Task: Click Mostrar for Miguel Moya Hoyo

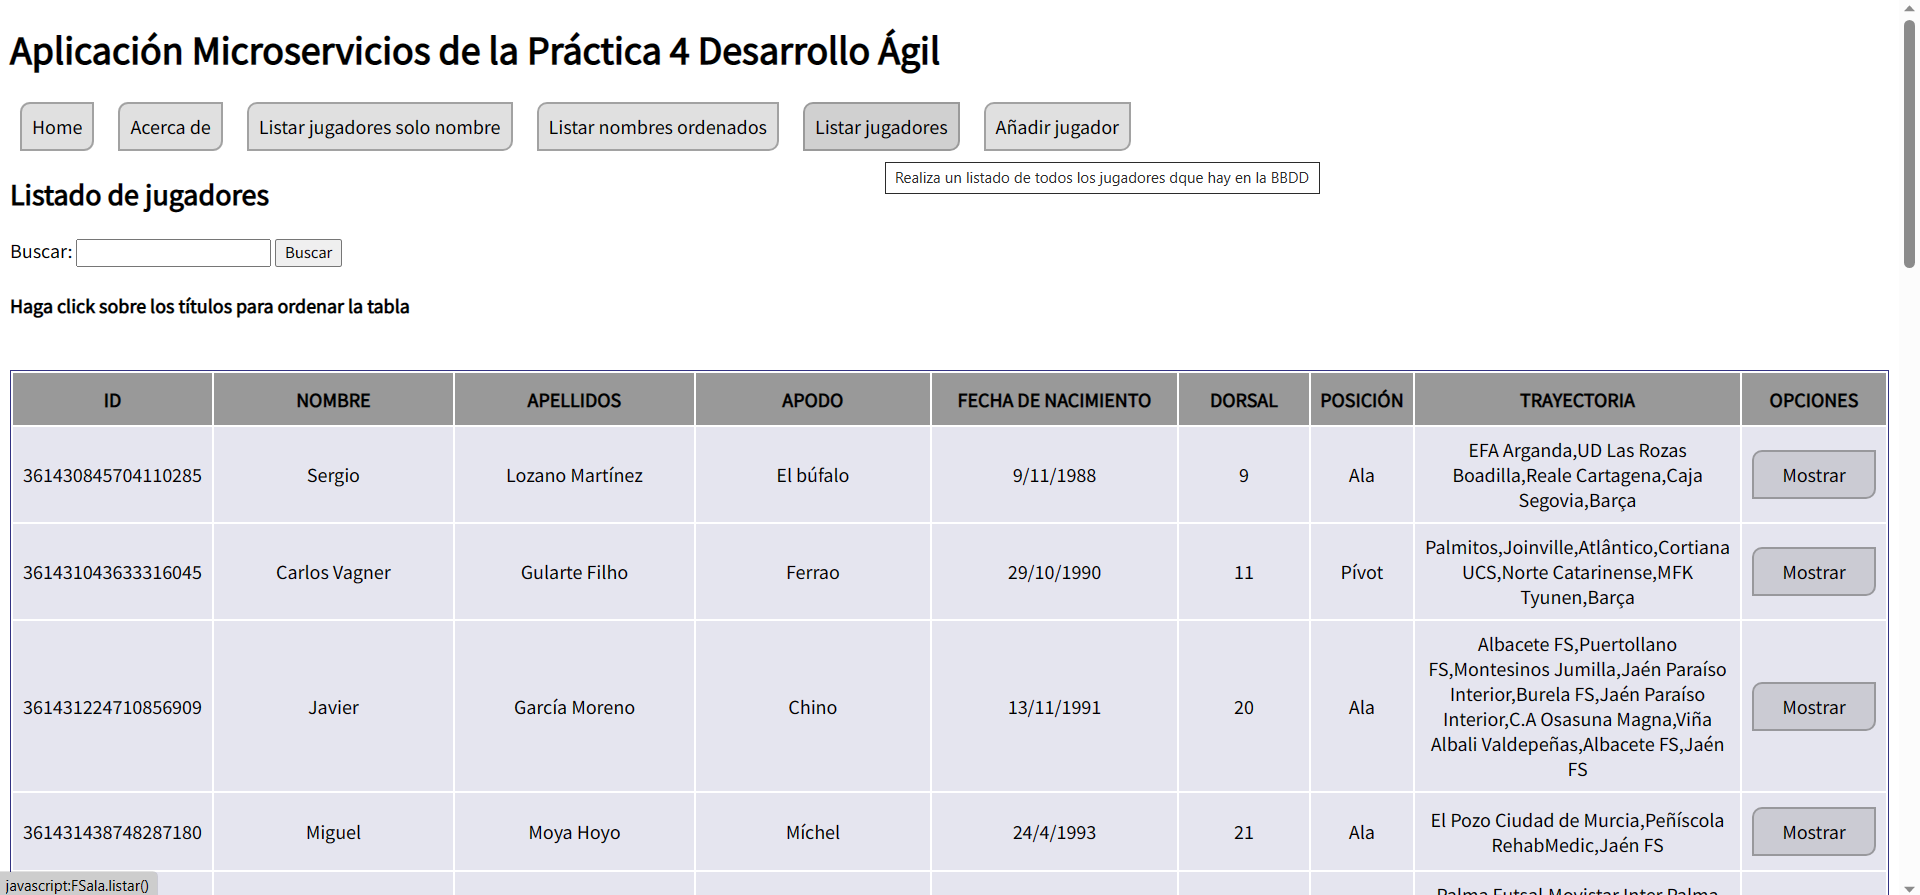Action: click(x=1813, y=832)
